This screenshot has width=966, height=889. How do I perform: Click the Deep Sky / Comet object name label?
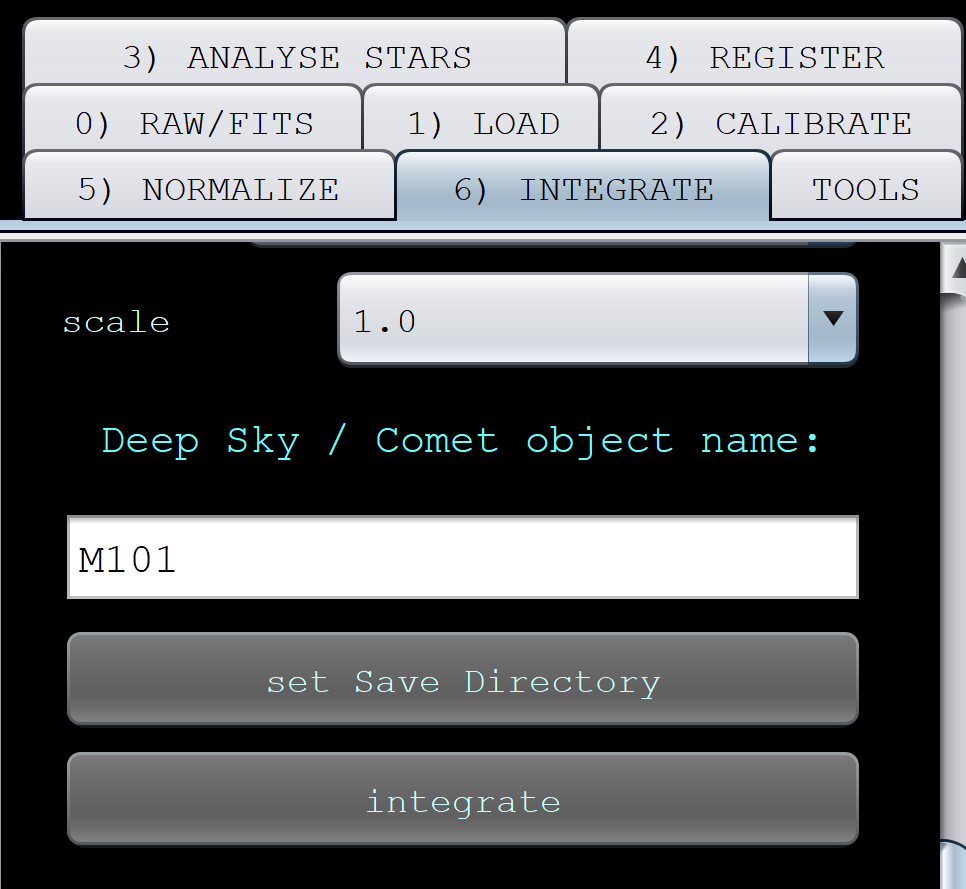pyautogui.click(x=461, y=440)
